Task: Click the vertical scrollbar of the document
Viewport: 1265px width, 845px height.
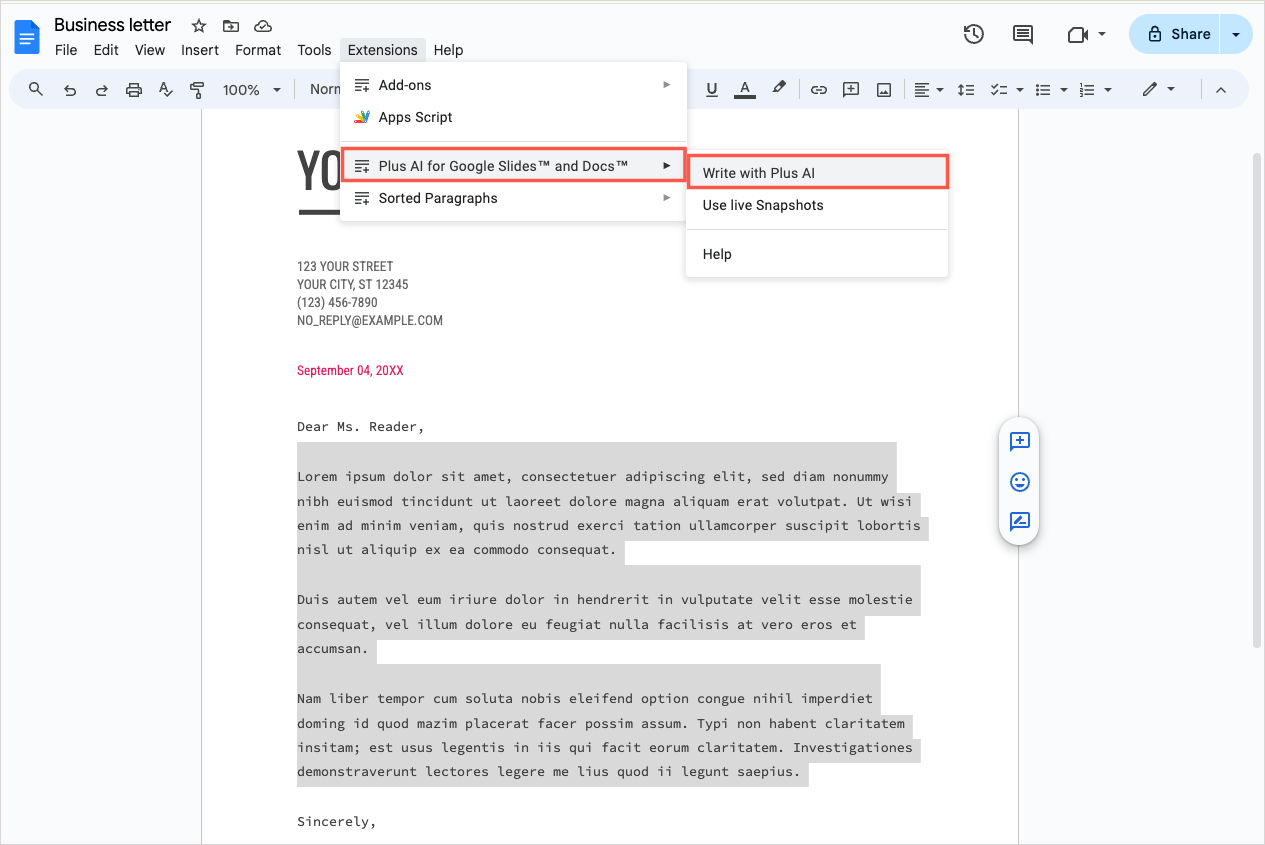Action: (x=1257, y=400)
